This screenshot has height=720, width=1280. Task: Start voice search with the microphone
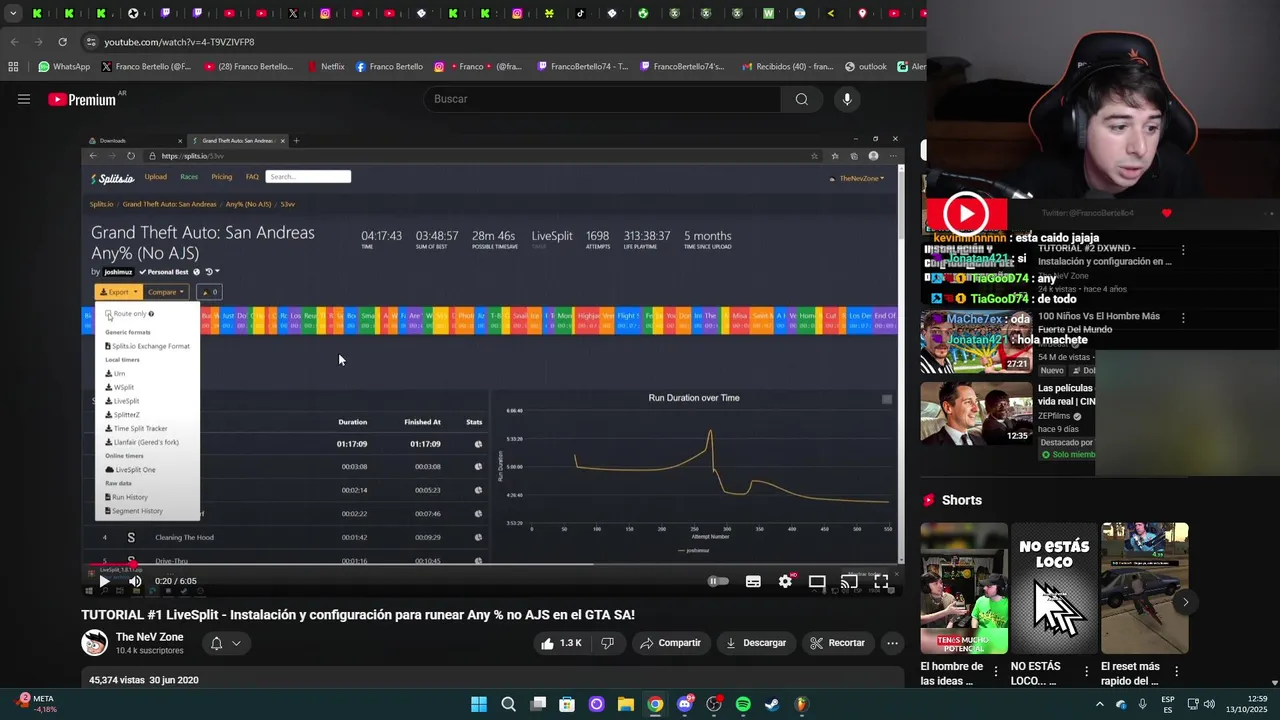tap(847, 99)
